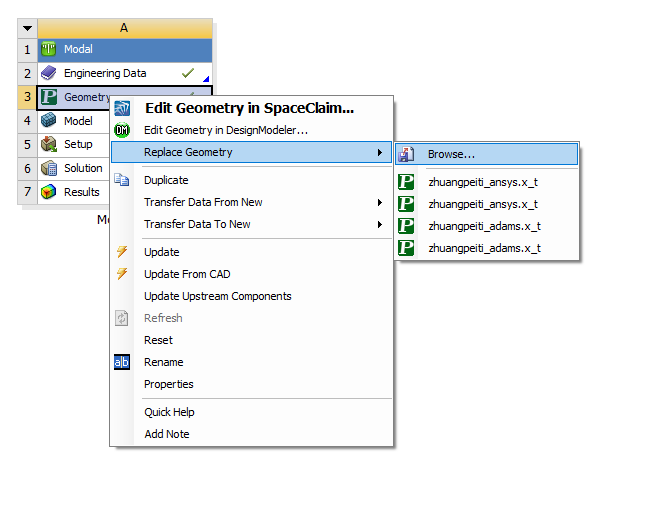Select the Setup cell label
The image size is (645, 508).
(x=78, y=144)
